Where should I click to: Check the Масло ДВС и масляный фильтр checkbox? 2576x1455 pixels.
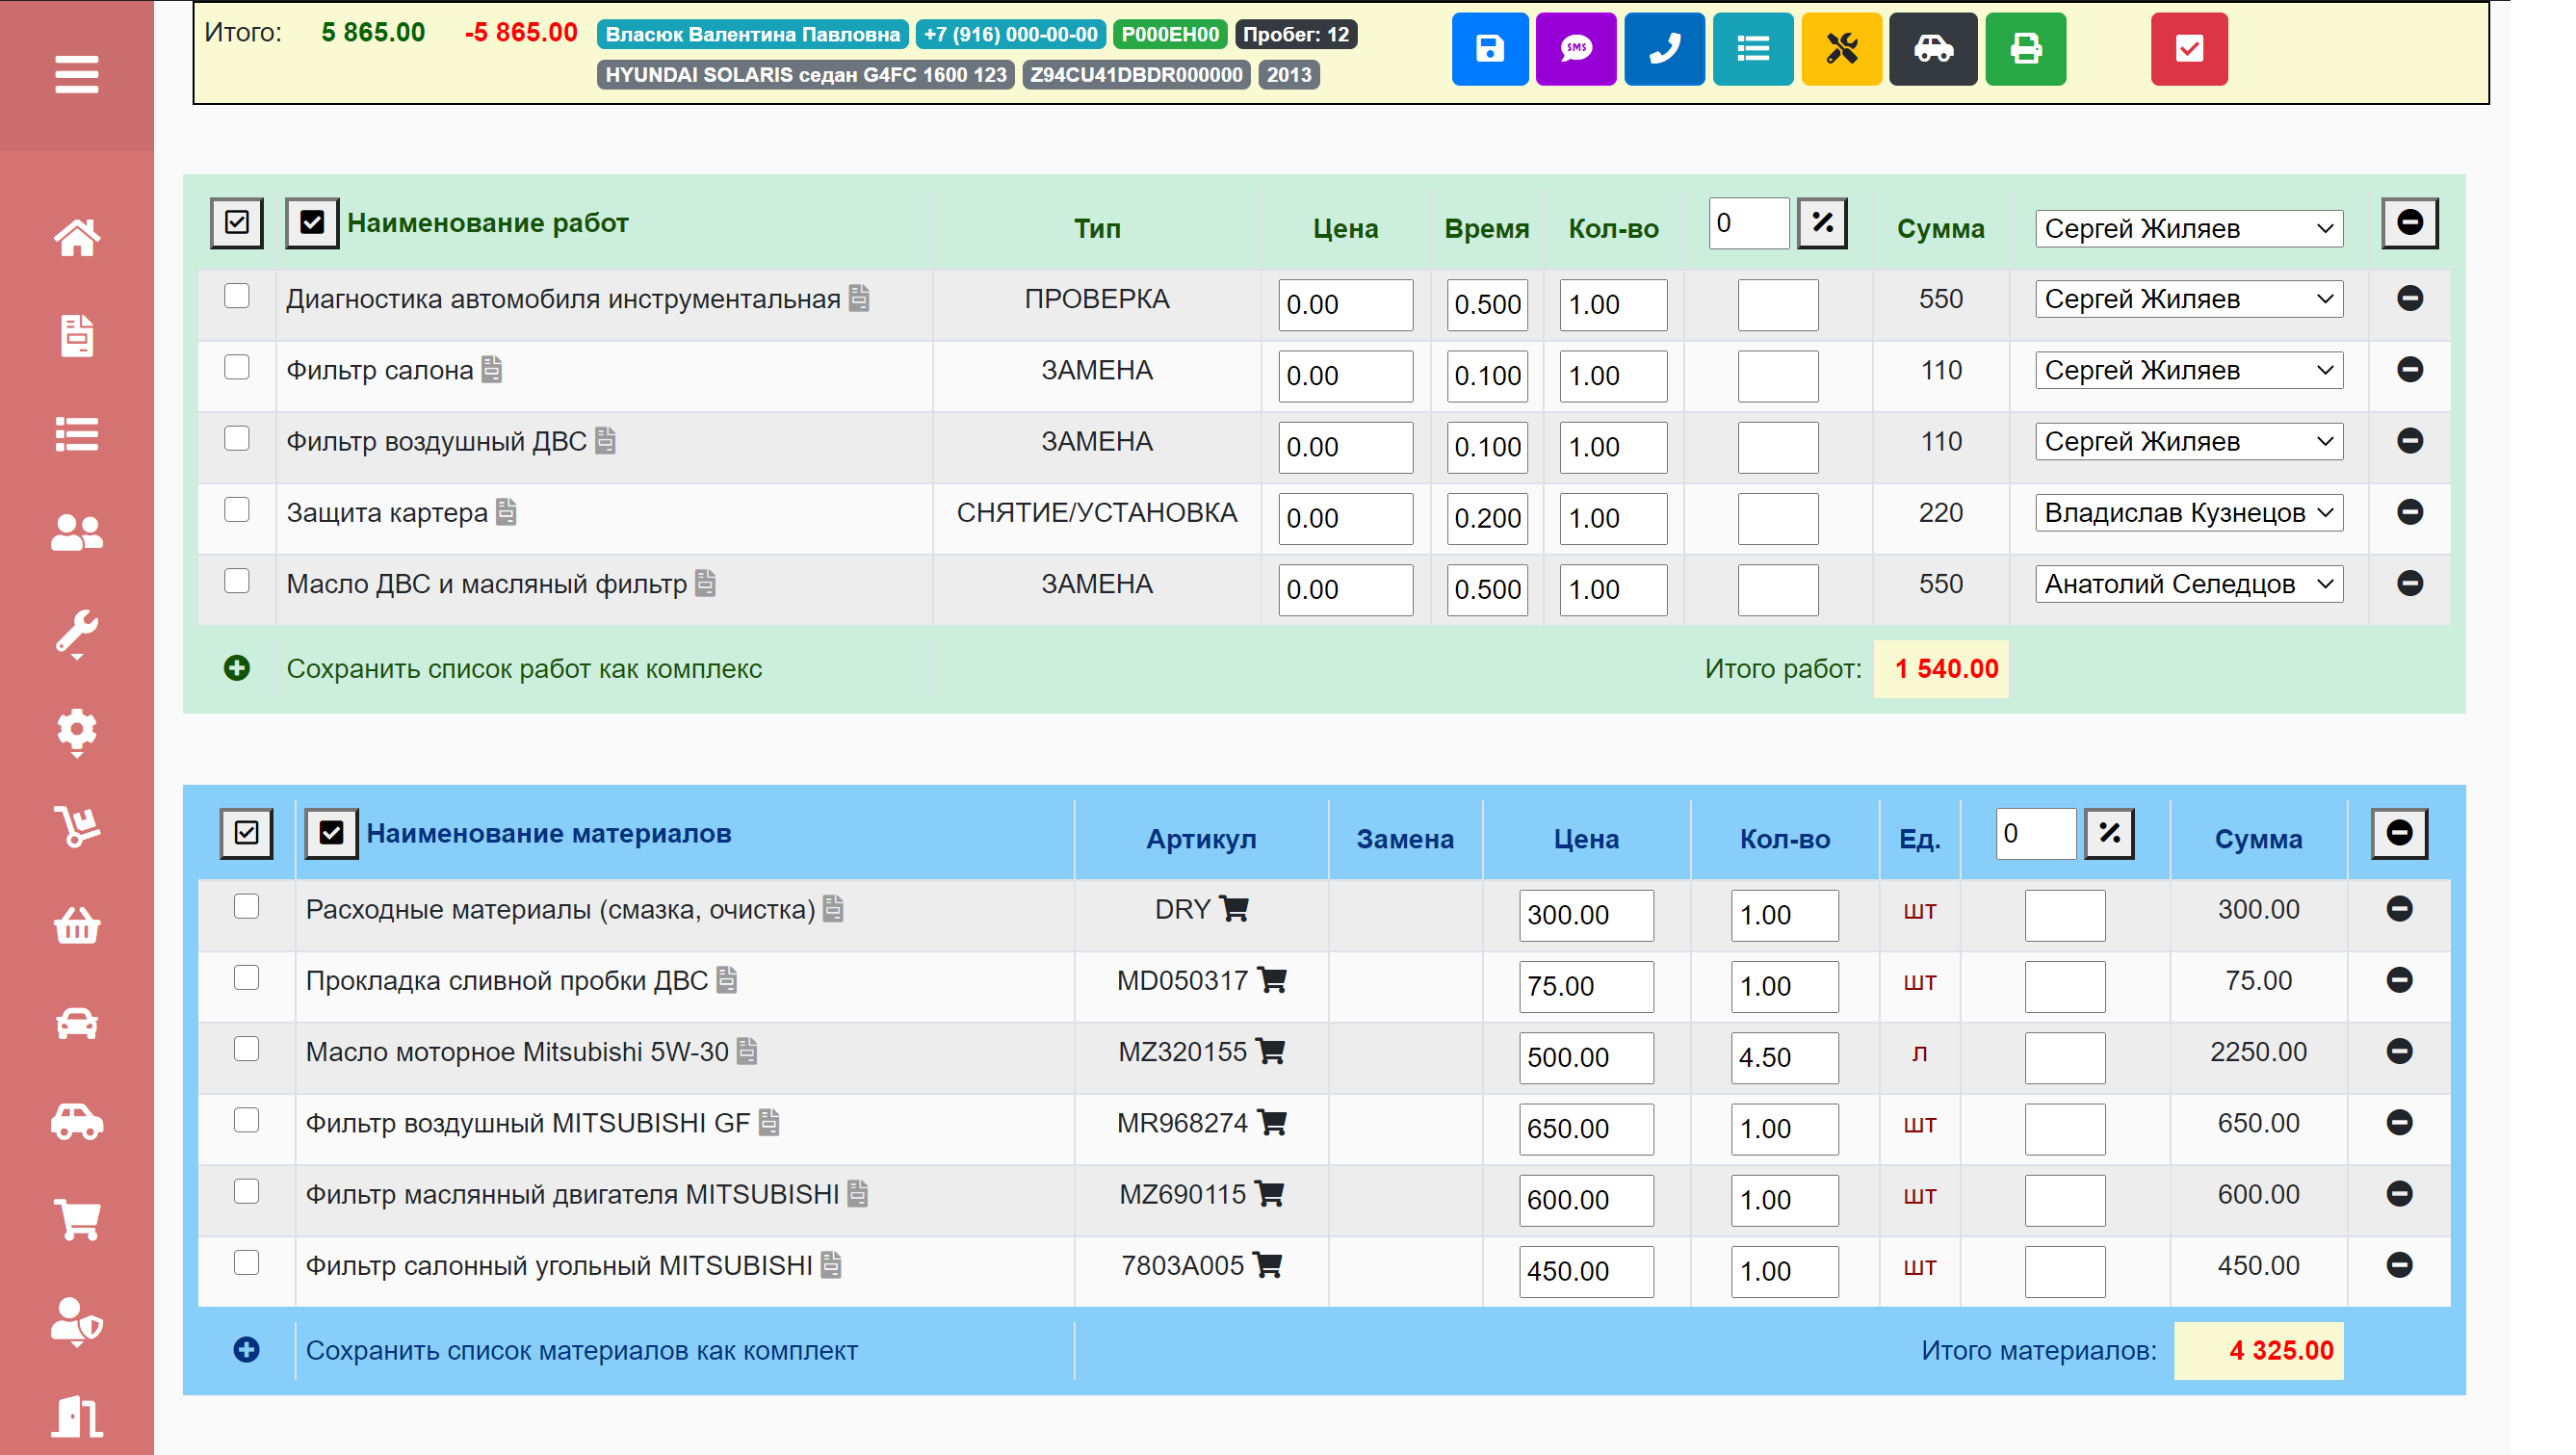point(236,580)
